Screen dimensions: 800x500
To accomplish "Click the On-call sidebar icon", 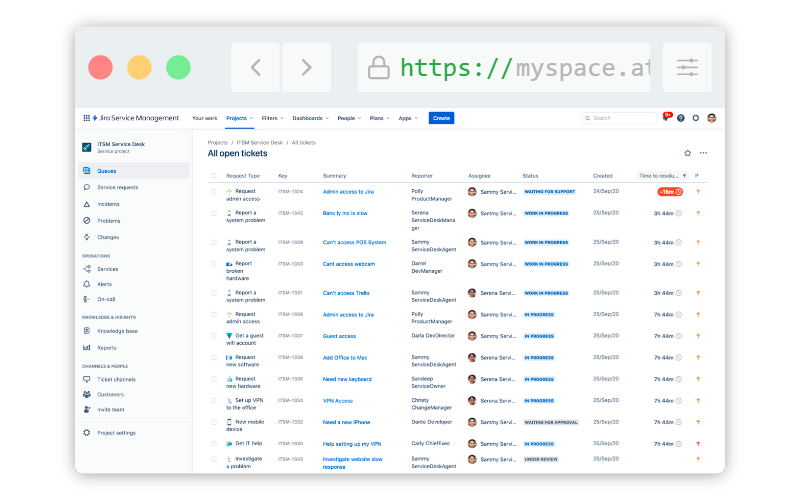I will (87, 299).
